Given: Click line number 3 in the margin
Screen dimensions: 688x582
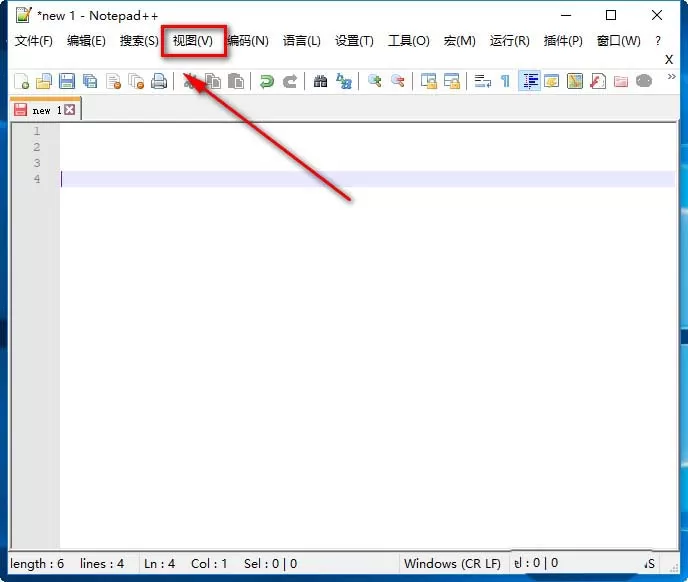Looking at the screenshot, I should (x=36, y=163).
